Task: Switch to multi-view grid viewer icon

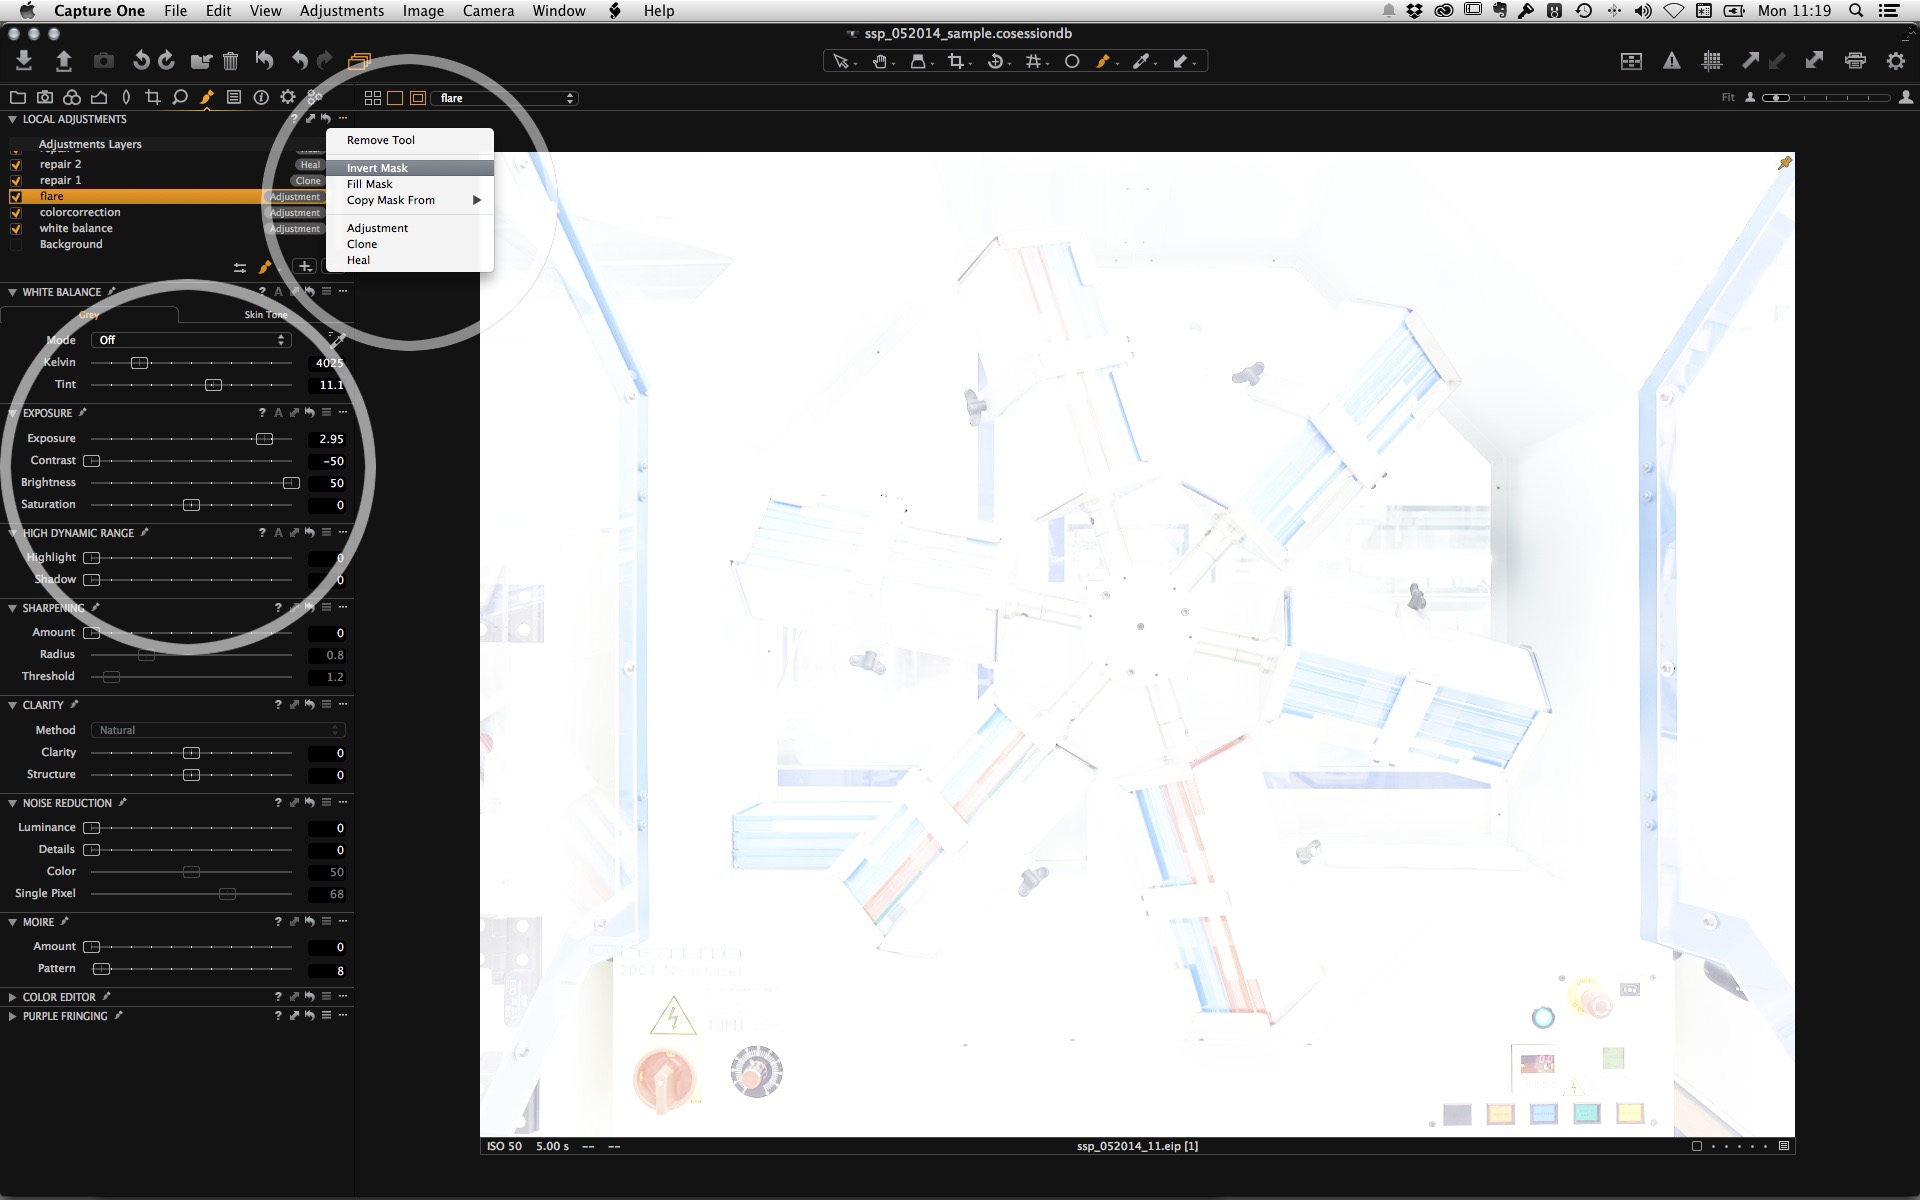Action: 373,98
